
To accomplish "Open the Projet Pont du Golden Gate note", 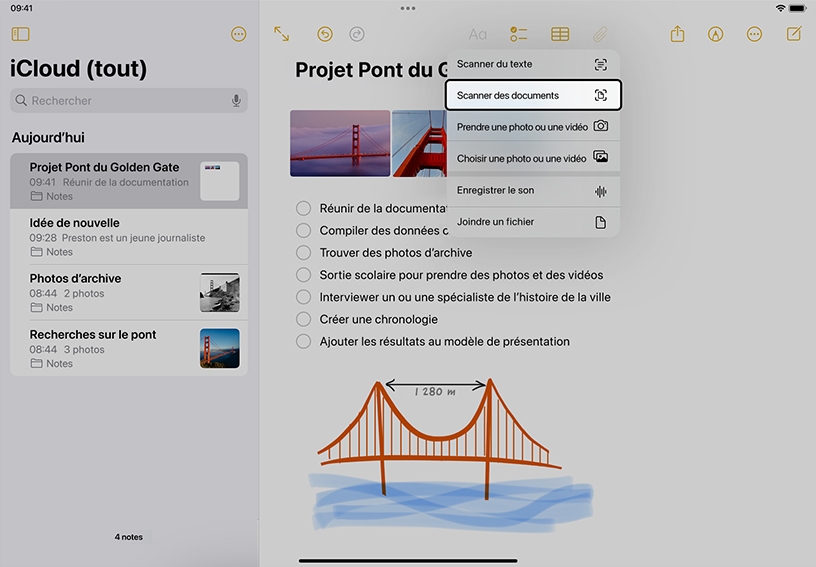I will click(x=129, y=181).
